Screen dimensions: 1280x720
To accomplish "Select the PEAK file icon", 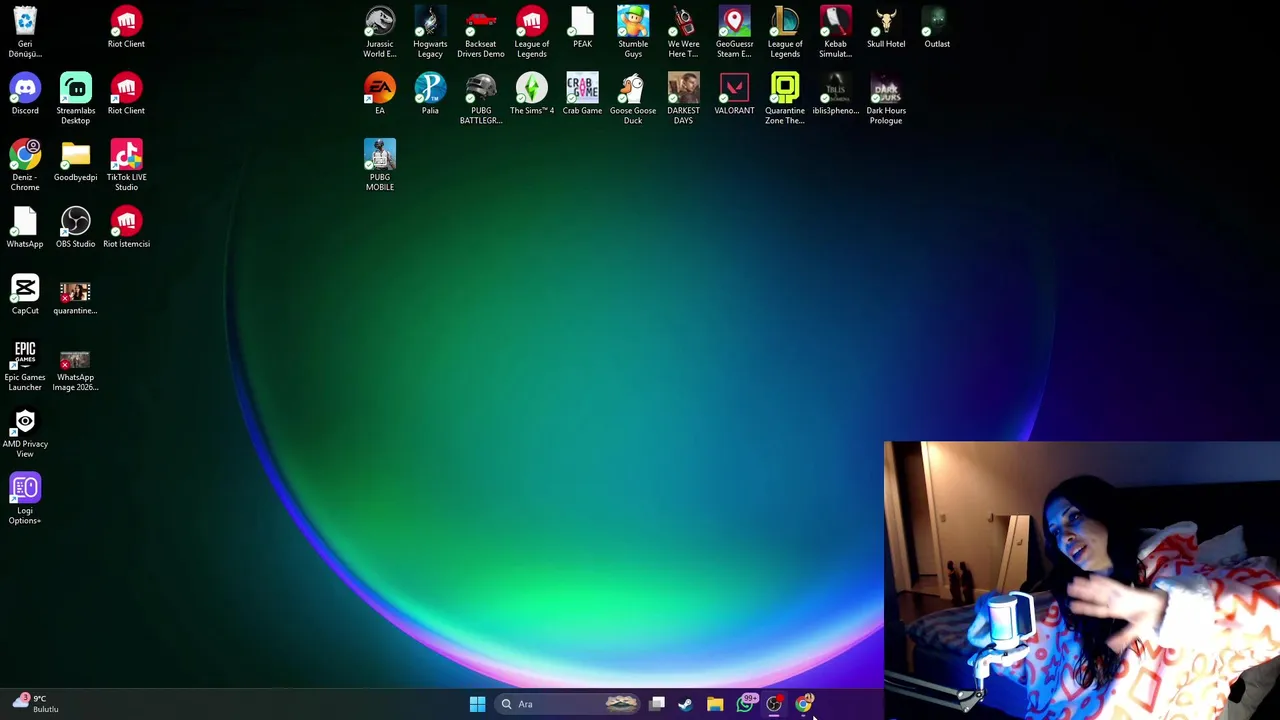I will tap(582, 27).
